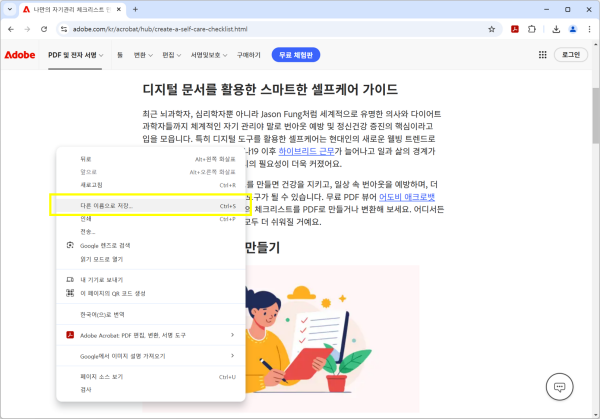Open a new tab with plus button

[135, 10]
